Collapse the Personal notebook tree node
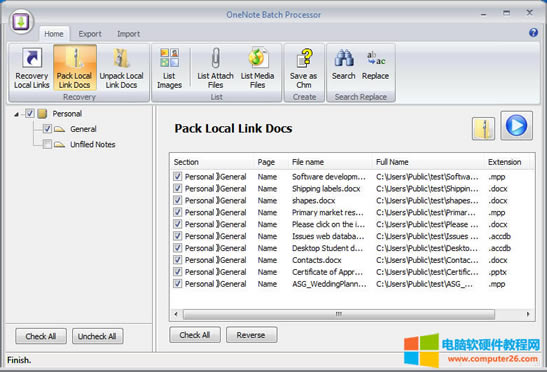This screenshot has height=372, width=547. pos(16,114)
